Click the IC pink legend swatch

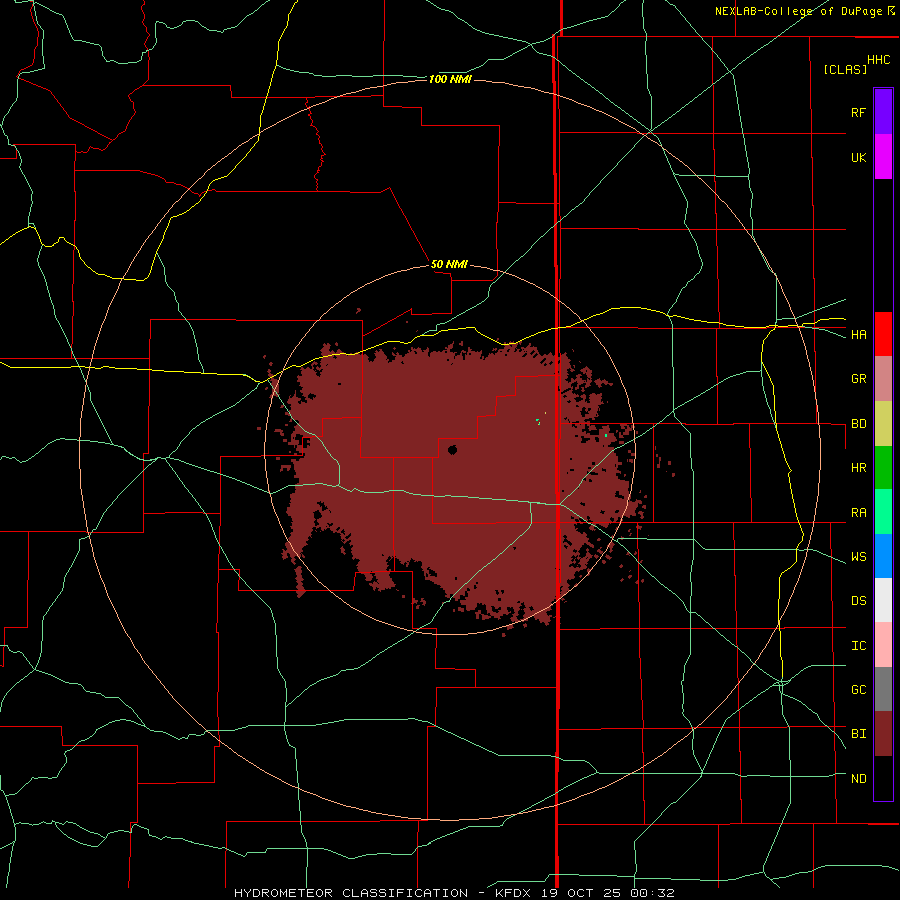[x=883, y=645]
